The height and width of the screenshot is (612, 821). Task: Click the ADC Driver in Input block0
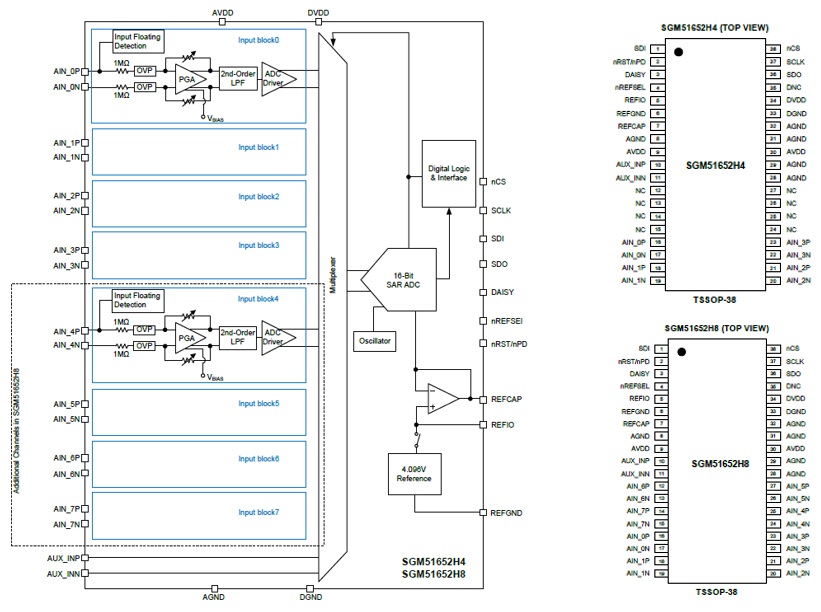pyautogui.click(x=278, y=79)
